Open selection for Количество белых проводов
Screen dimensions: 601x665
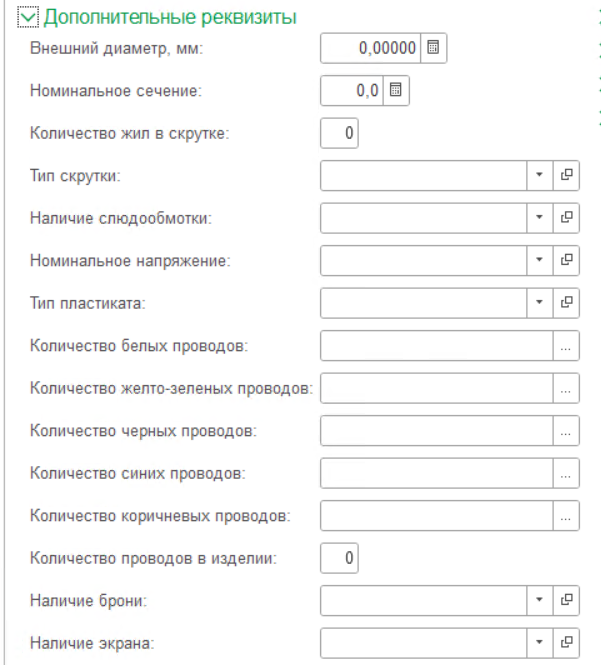tap(566, 346)
